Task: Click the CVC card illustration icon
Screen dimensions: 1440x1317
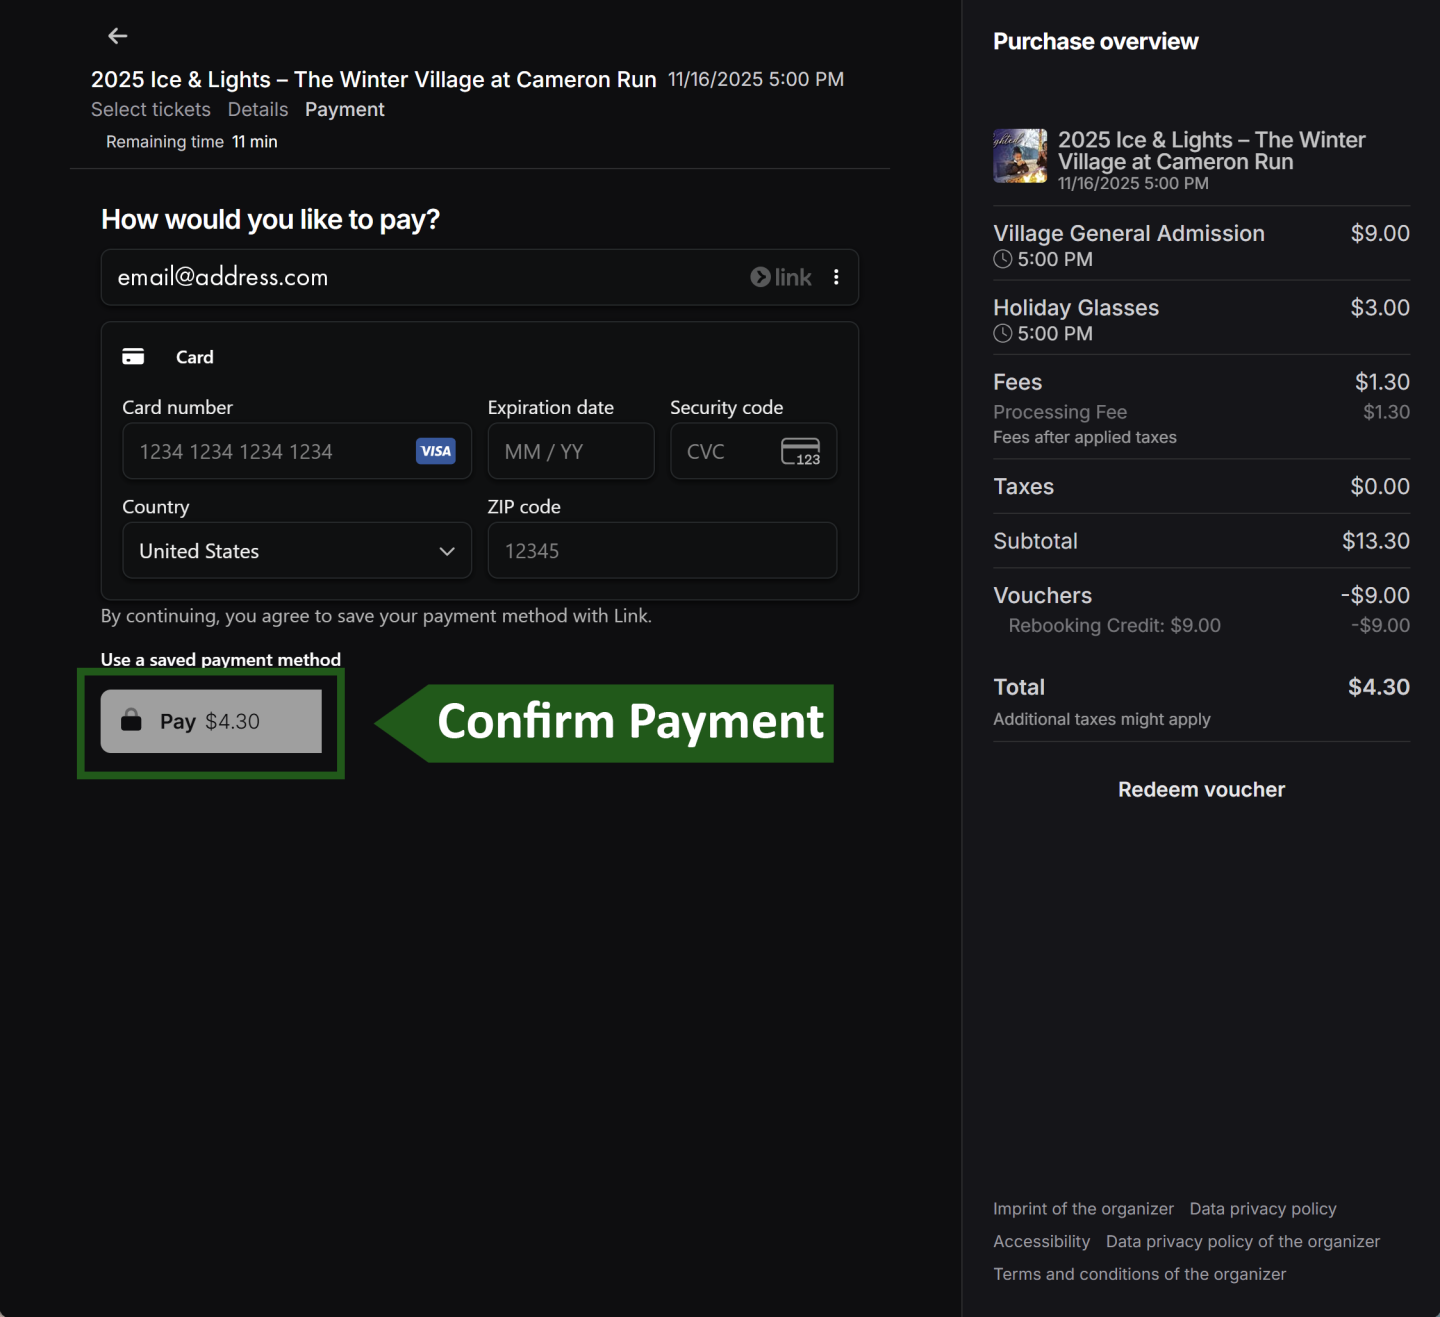Action: tap(802, 451)
